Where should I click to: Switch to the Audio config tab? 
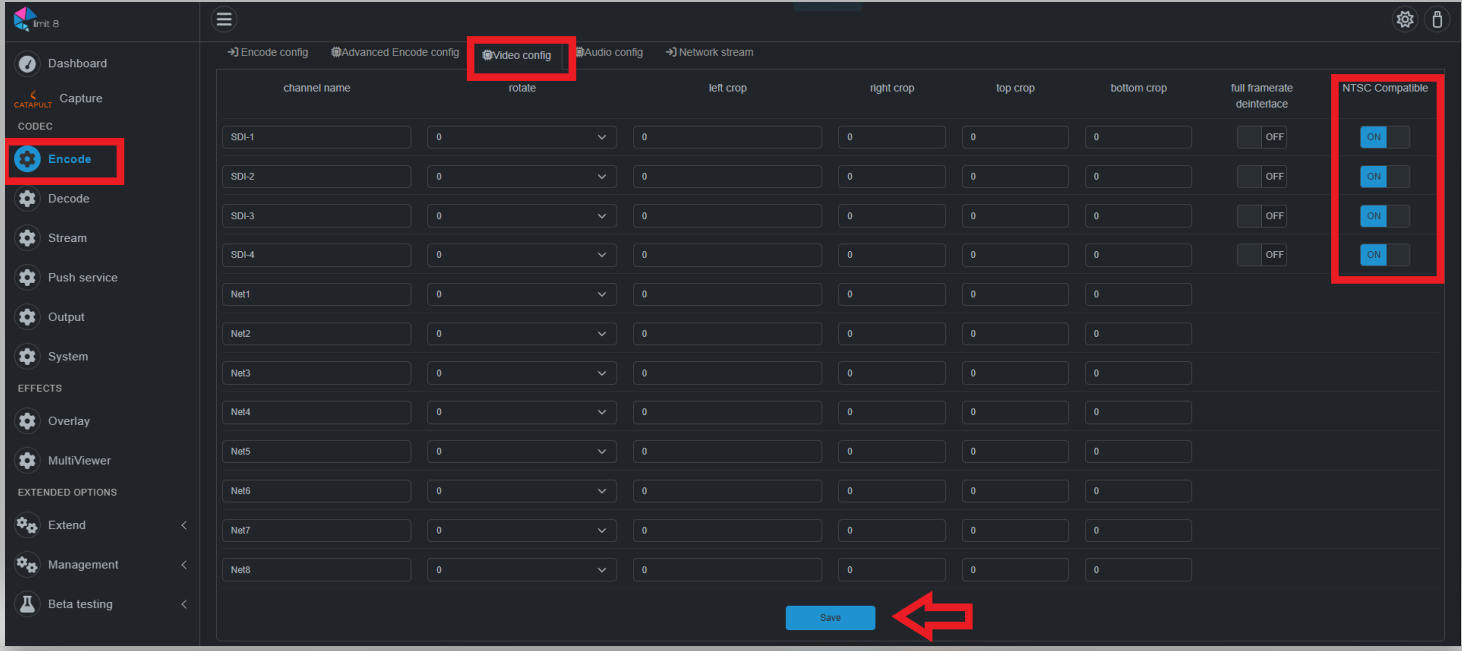coord(610,52)
